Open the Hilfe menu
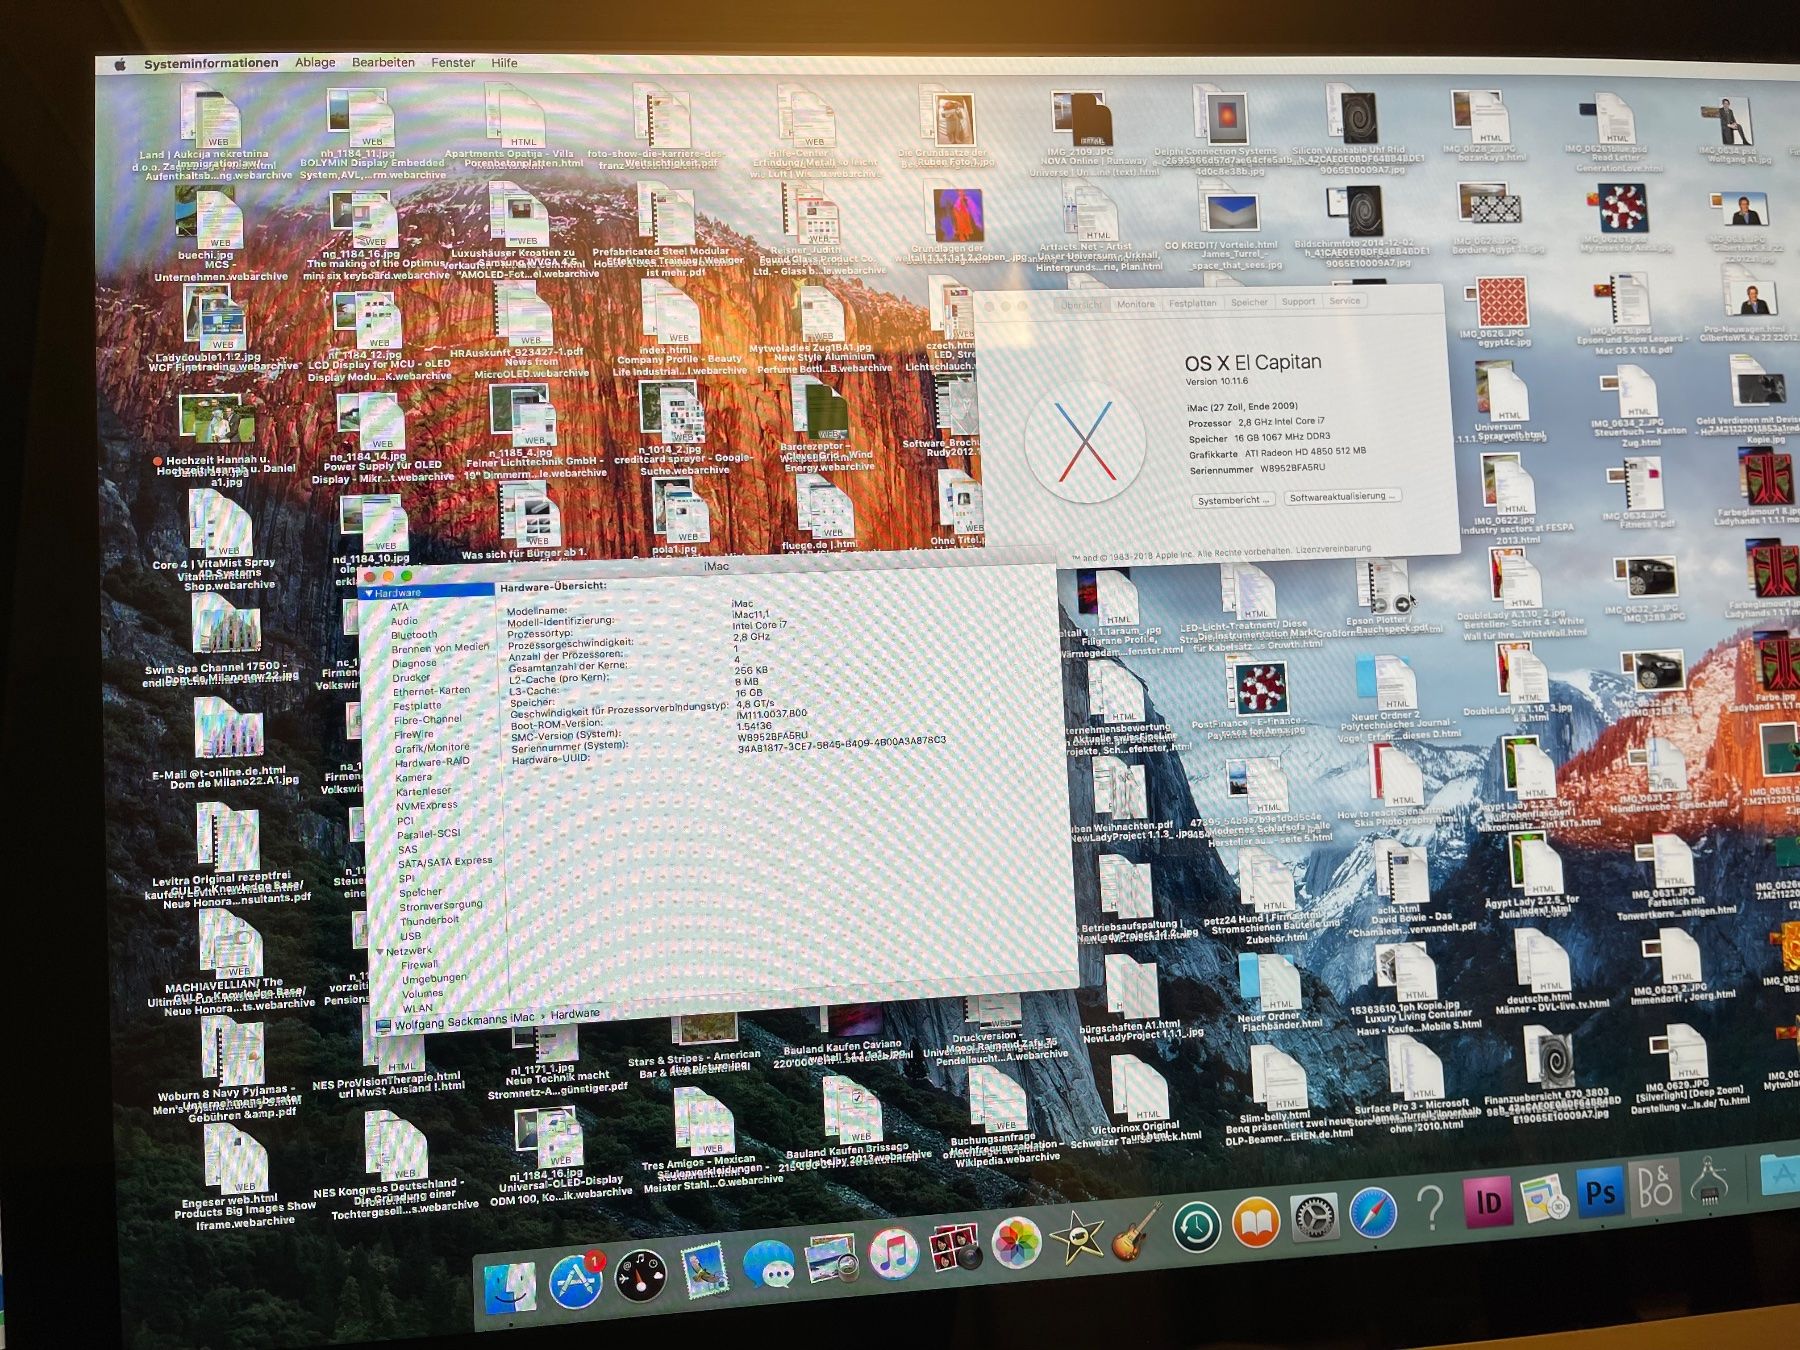The width and height of the screenshot is (1800, 1350). 504,62
